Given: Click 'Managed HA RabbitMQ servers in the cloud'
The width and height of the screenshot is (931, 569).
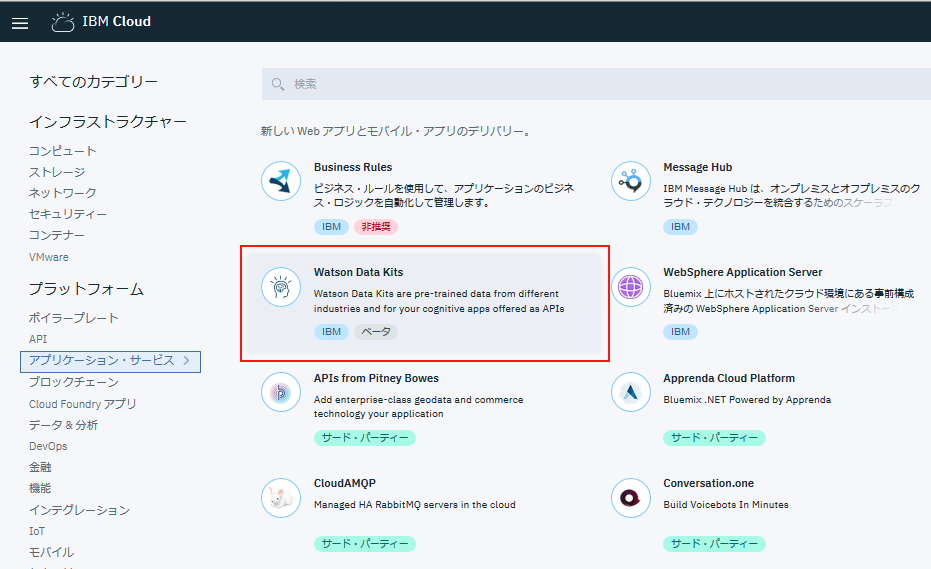Looking at the screenshot, I should click(414, 505).
